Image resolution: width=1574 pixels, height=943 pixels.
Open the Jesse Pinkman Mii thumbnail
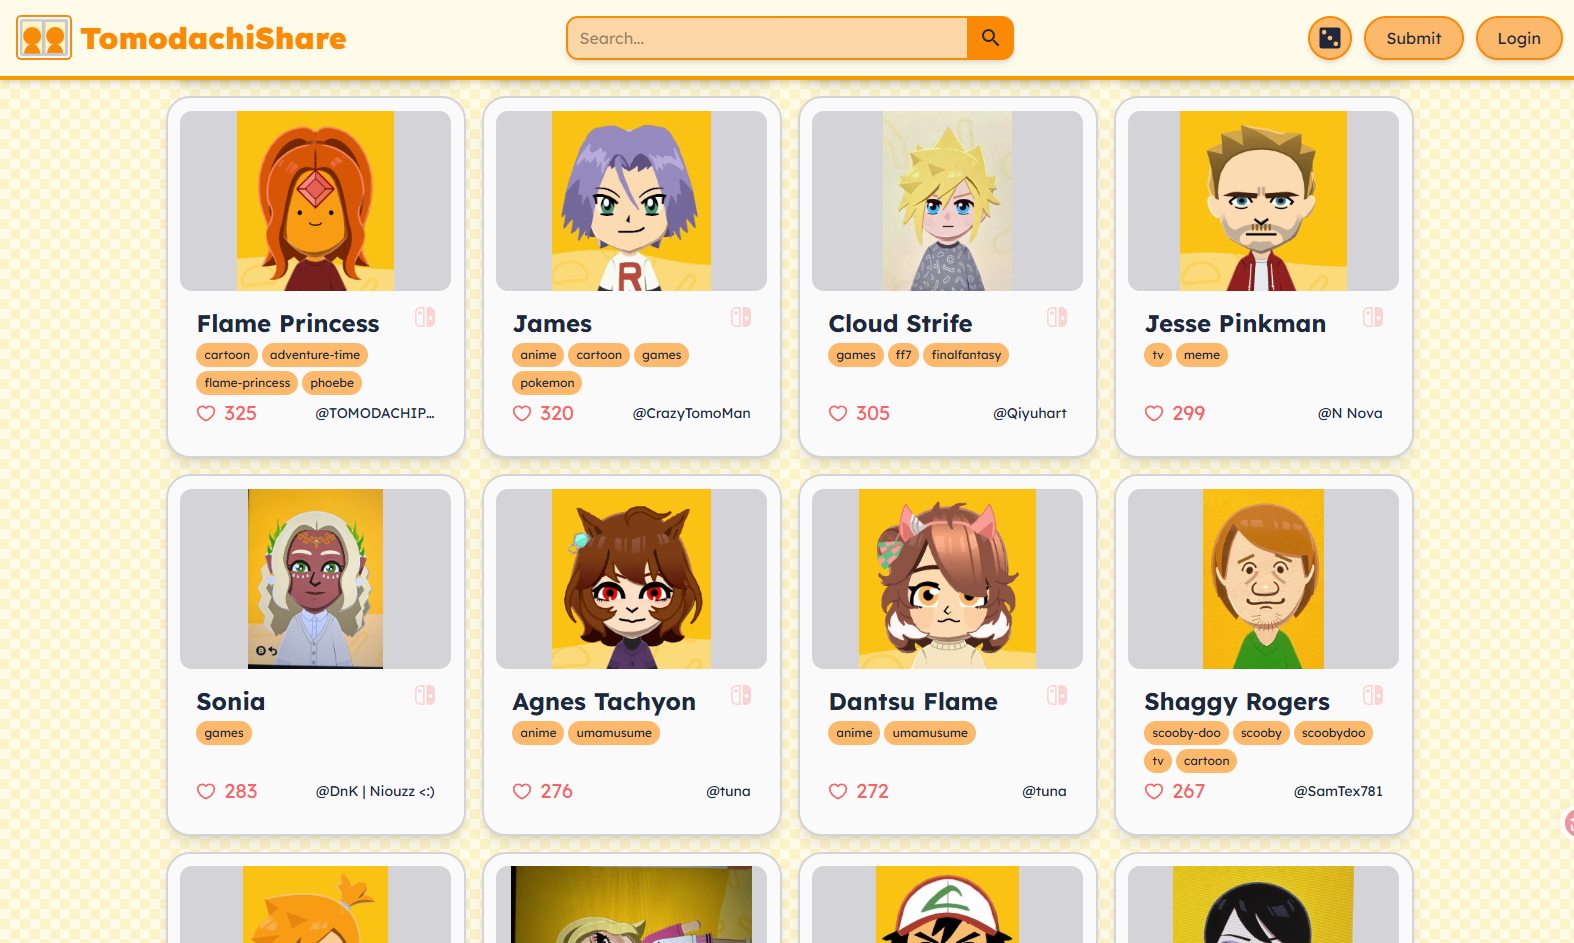pos(1263,201)
